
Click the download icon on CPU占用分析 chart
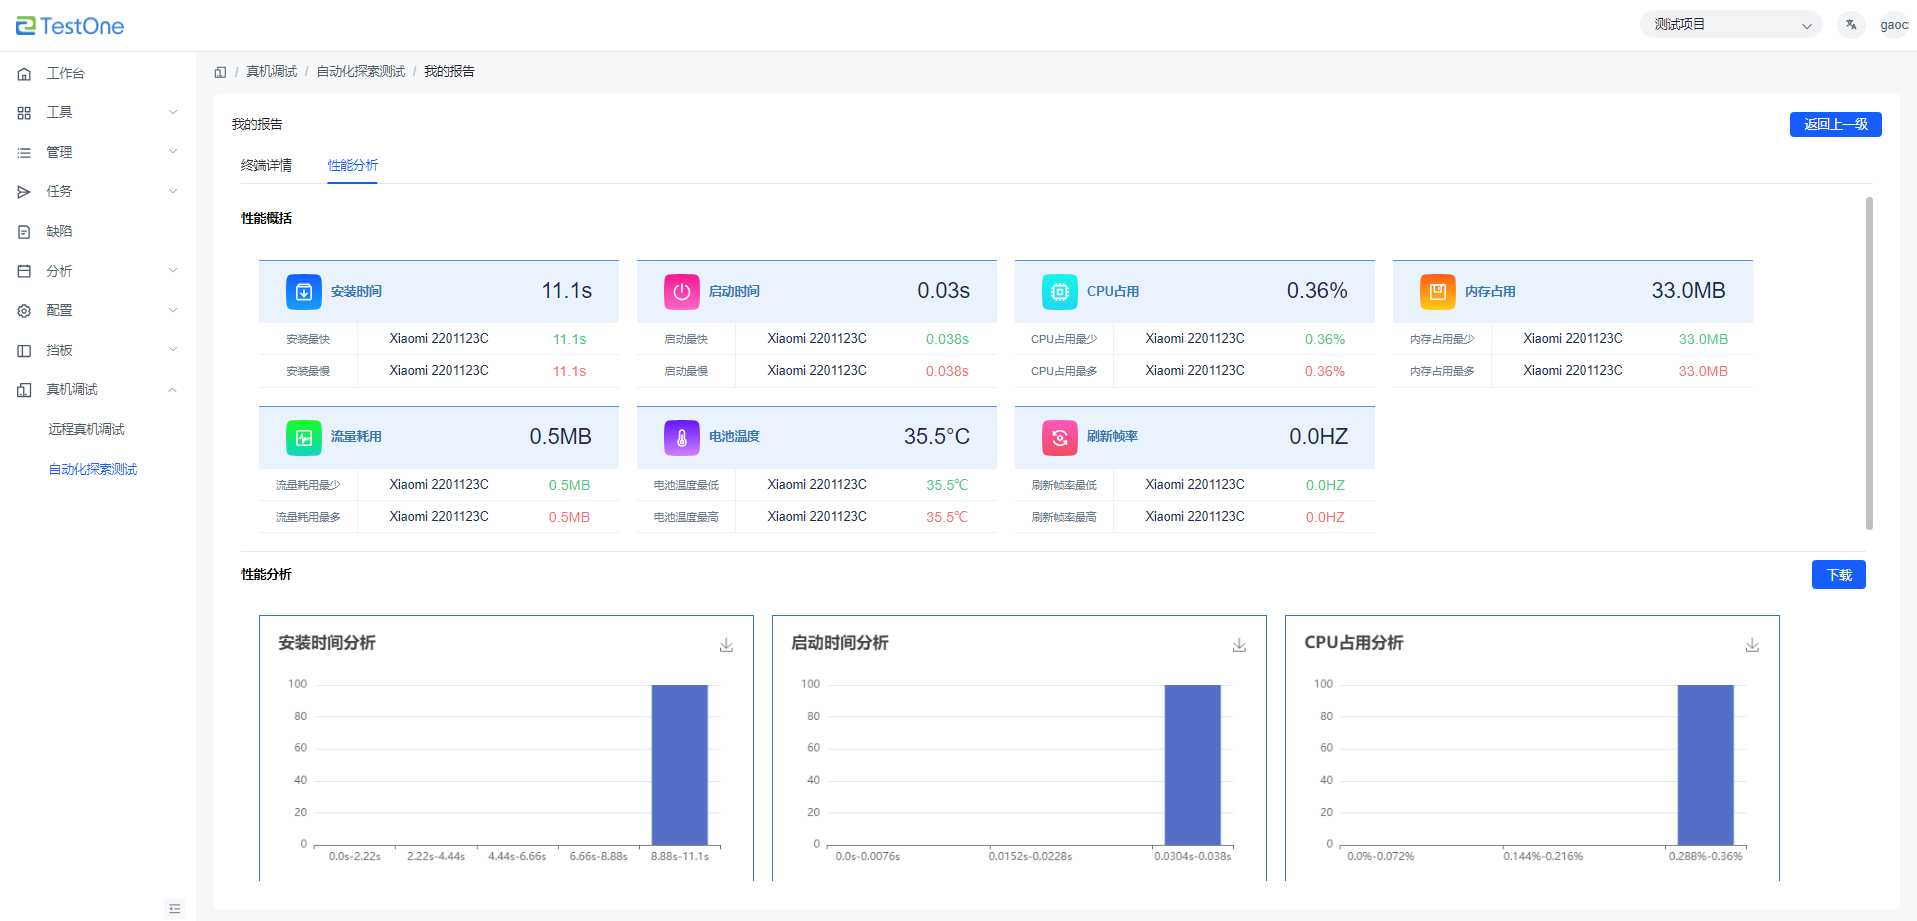click(1752, 646)
